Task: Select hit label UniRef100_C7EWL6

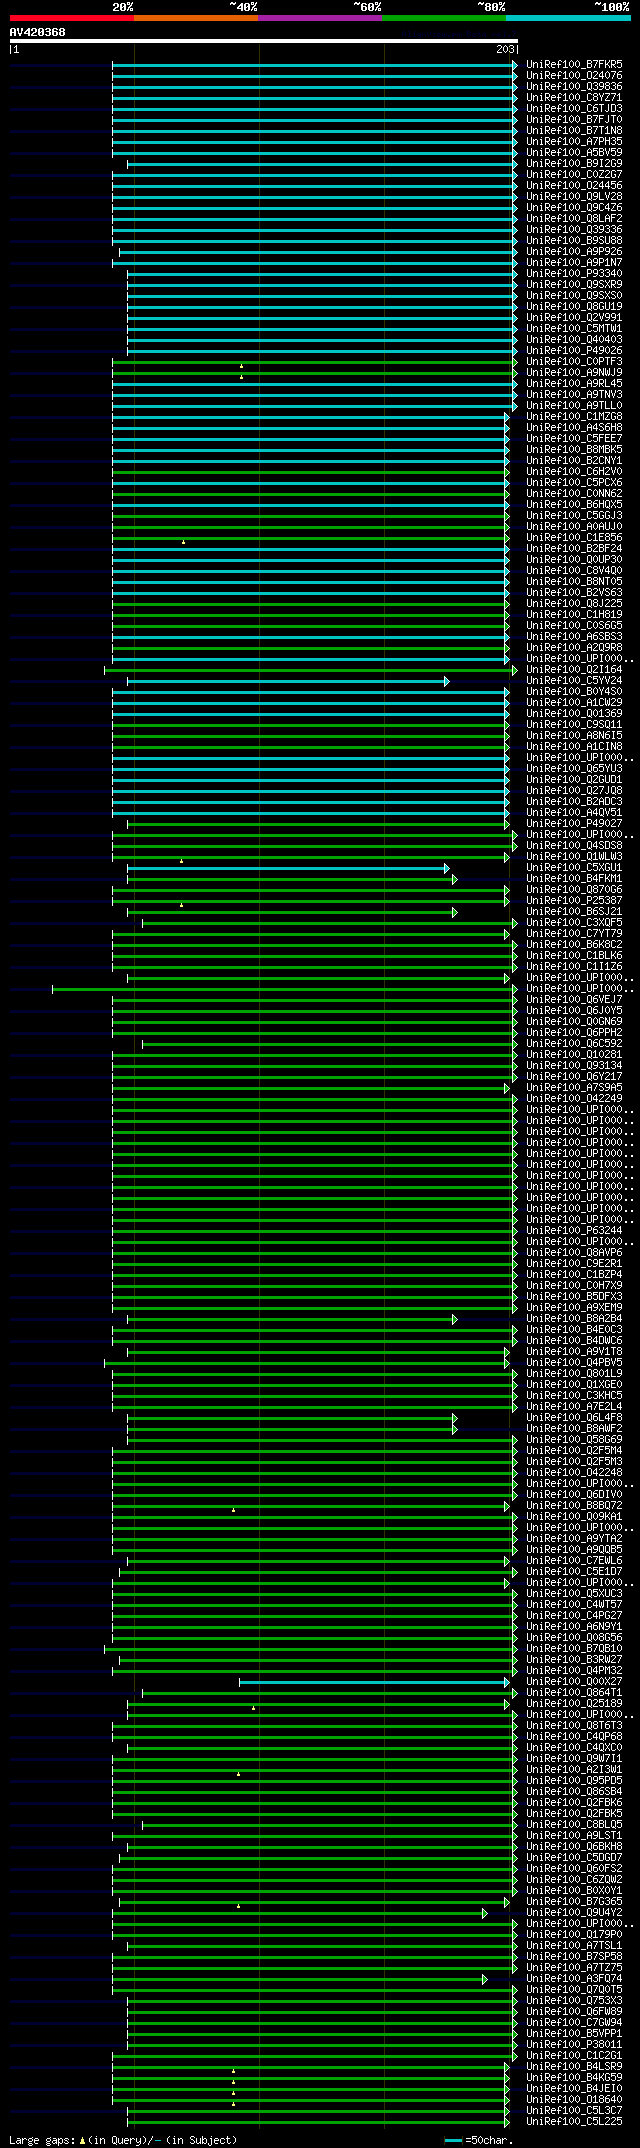Action: (574, 1561)
